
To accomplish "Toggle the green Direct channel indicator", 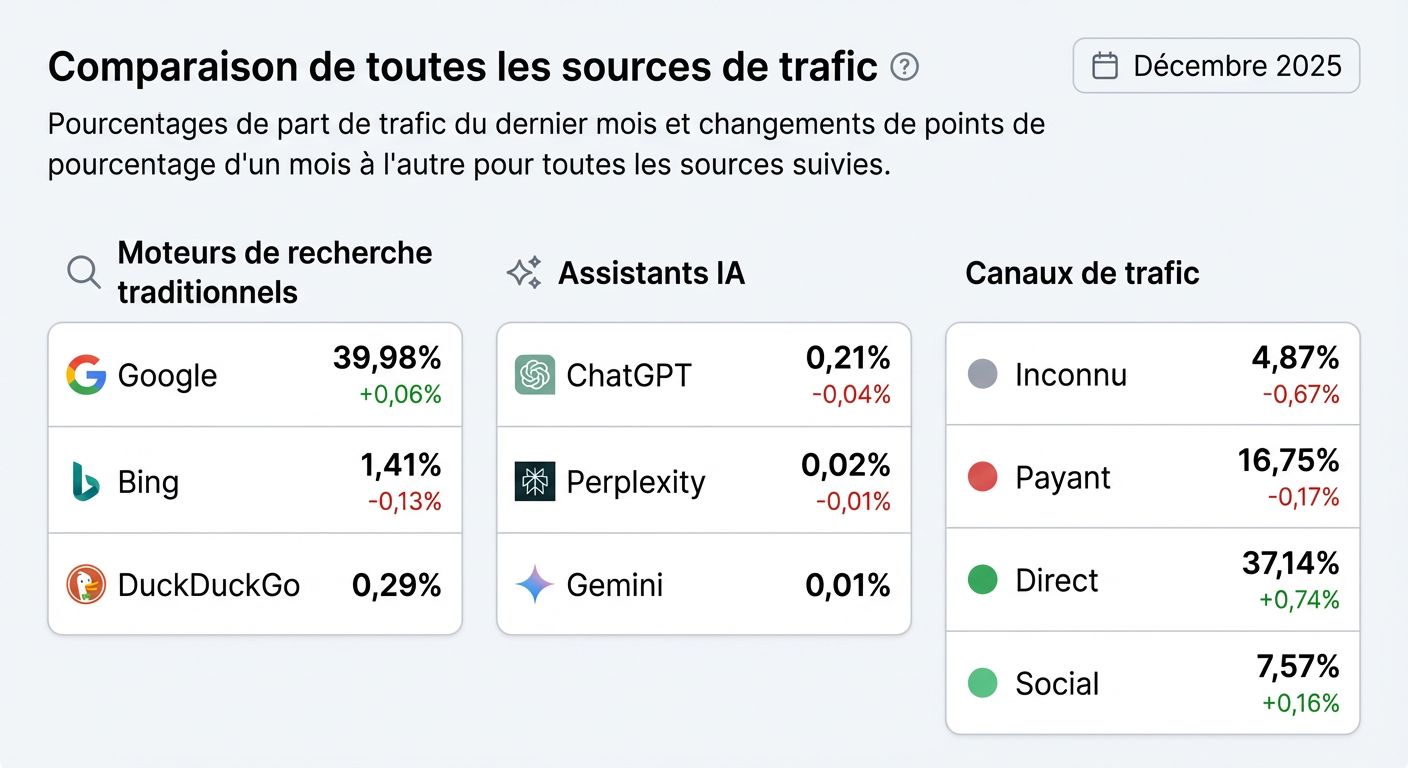I will click(x=983, y=581).
